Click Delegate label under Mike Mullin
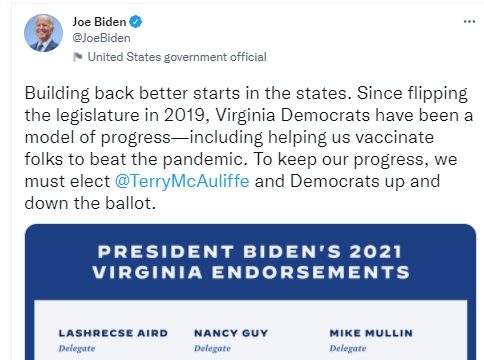This screenshot has width=484, height=360. (x=348, y=348)
